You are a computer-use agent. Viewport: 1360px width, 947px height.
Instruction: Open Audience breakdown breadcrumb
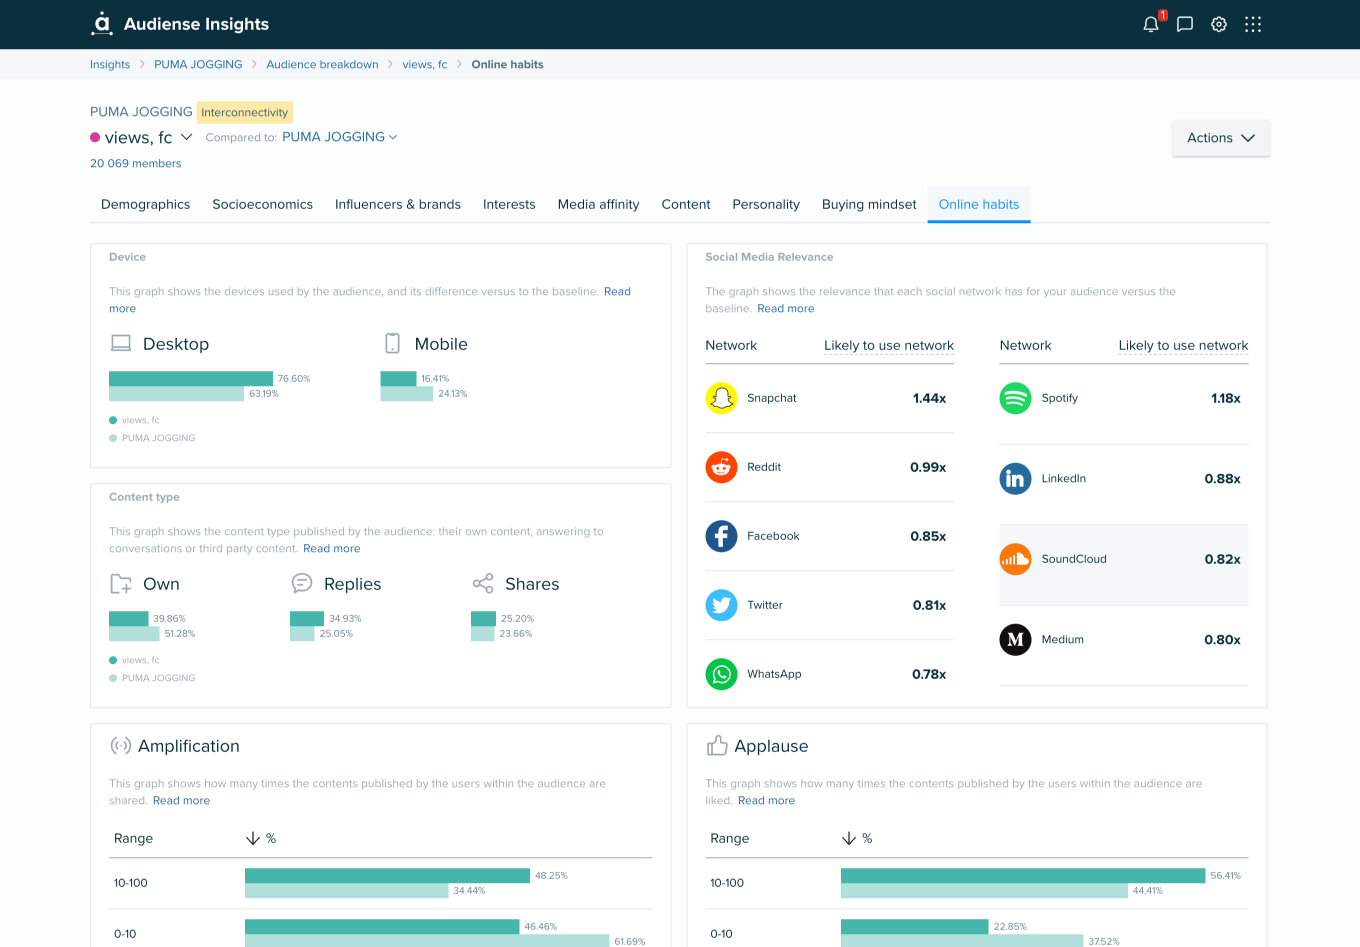322,64
